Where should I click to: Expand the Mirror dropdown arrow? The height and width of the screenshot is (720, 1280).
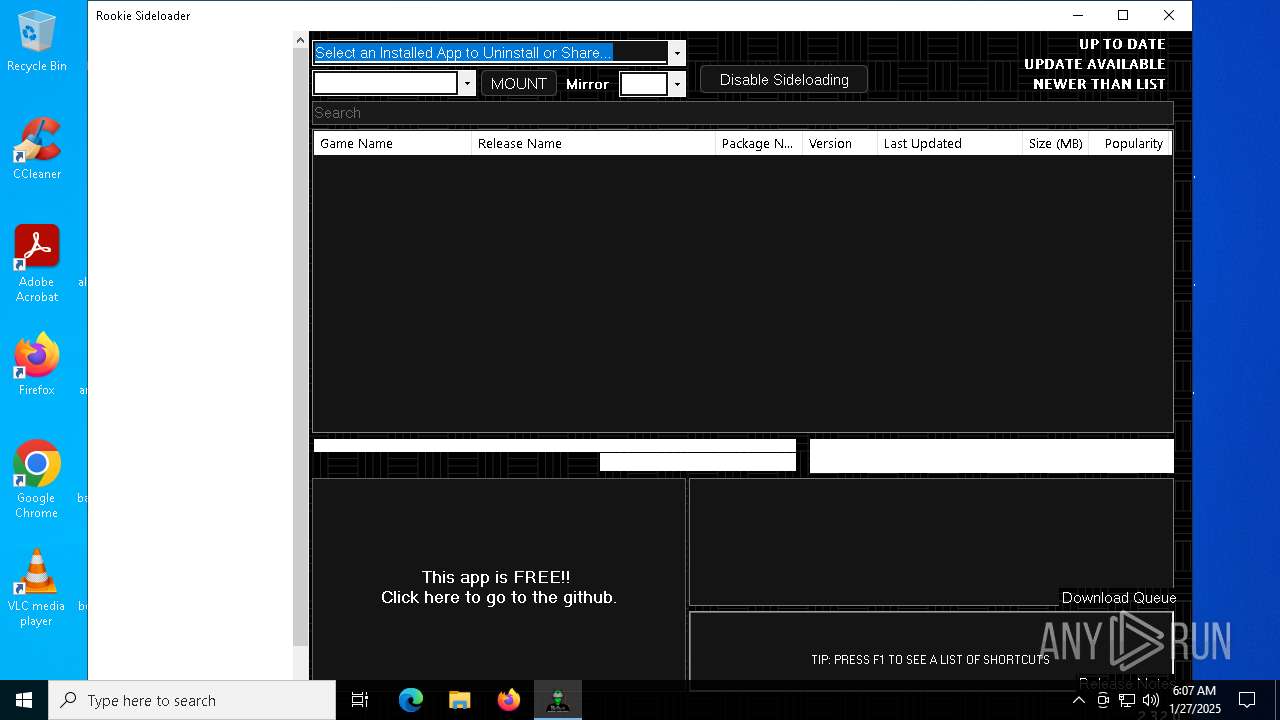pos(677,84)
